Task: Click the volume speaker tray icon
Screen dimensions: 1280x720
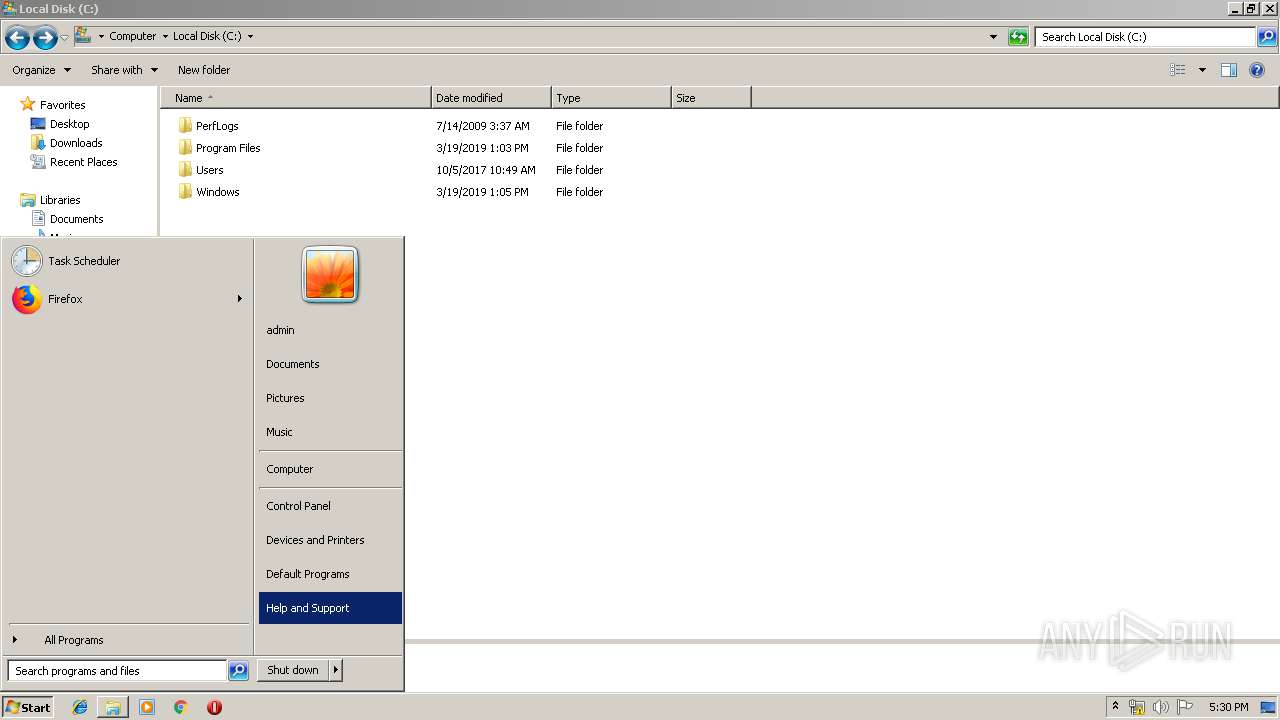Action: coord(1160,707)
